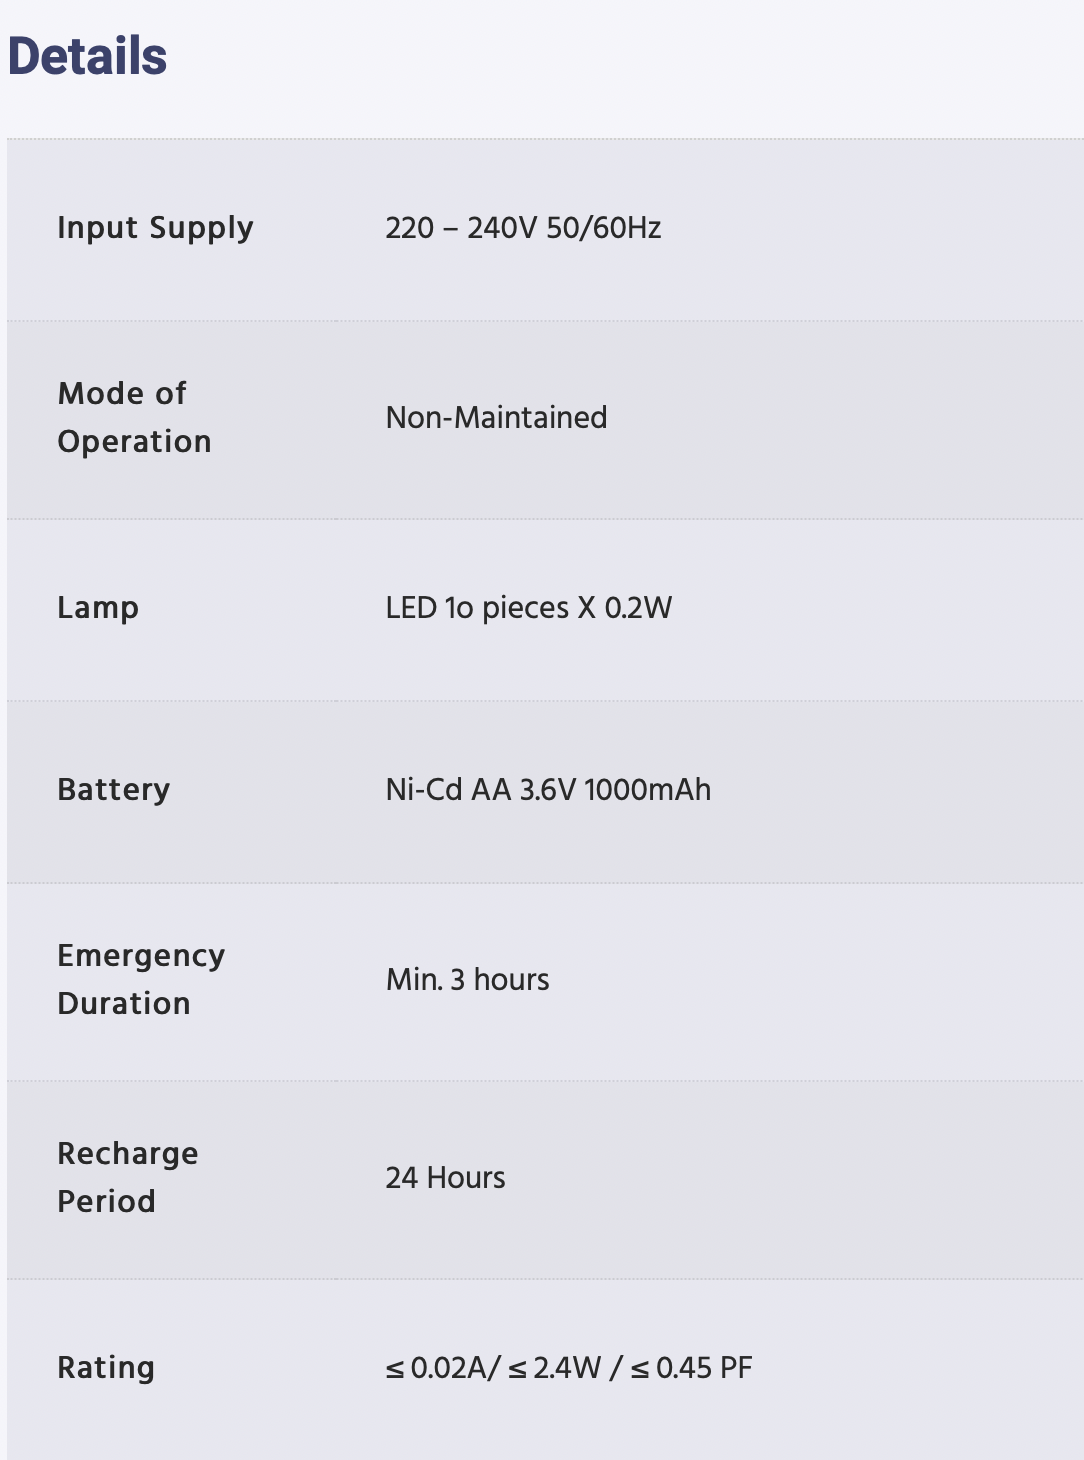Image resolution: width=1084 pixels, height=1460 pixels.
Task: Select the Input Supply label
Action: click(155, 228)
